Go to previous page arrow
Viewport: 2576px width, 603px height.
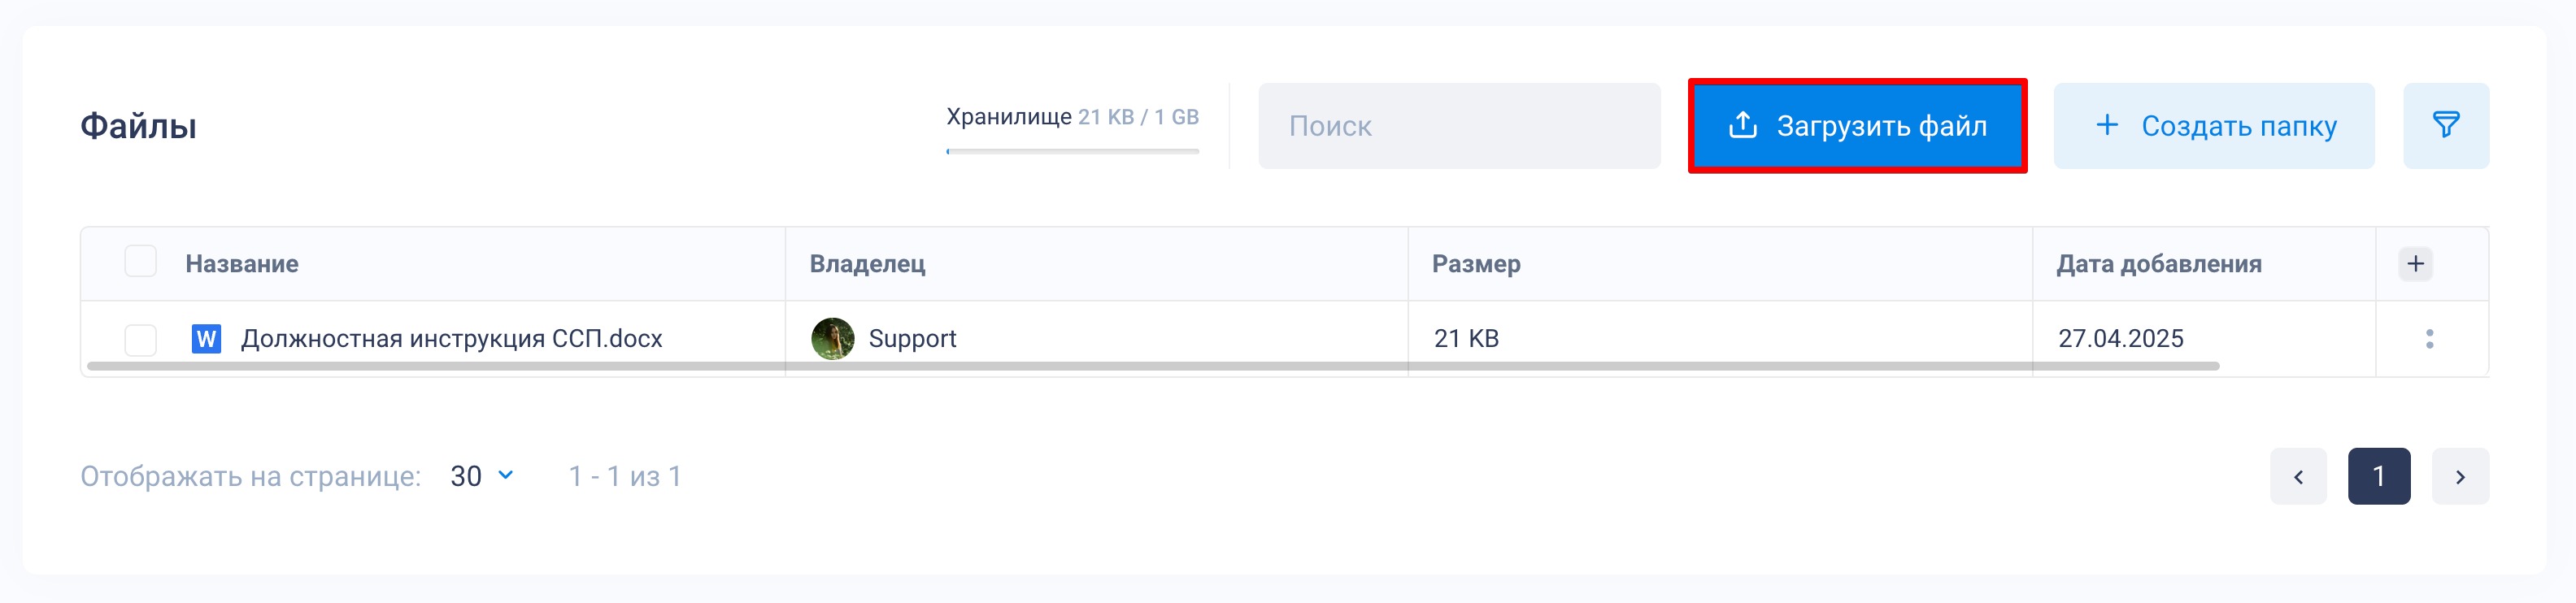click(2298, 476)
